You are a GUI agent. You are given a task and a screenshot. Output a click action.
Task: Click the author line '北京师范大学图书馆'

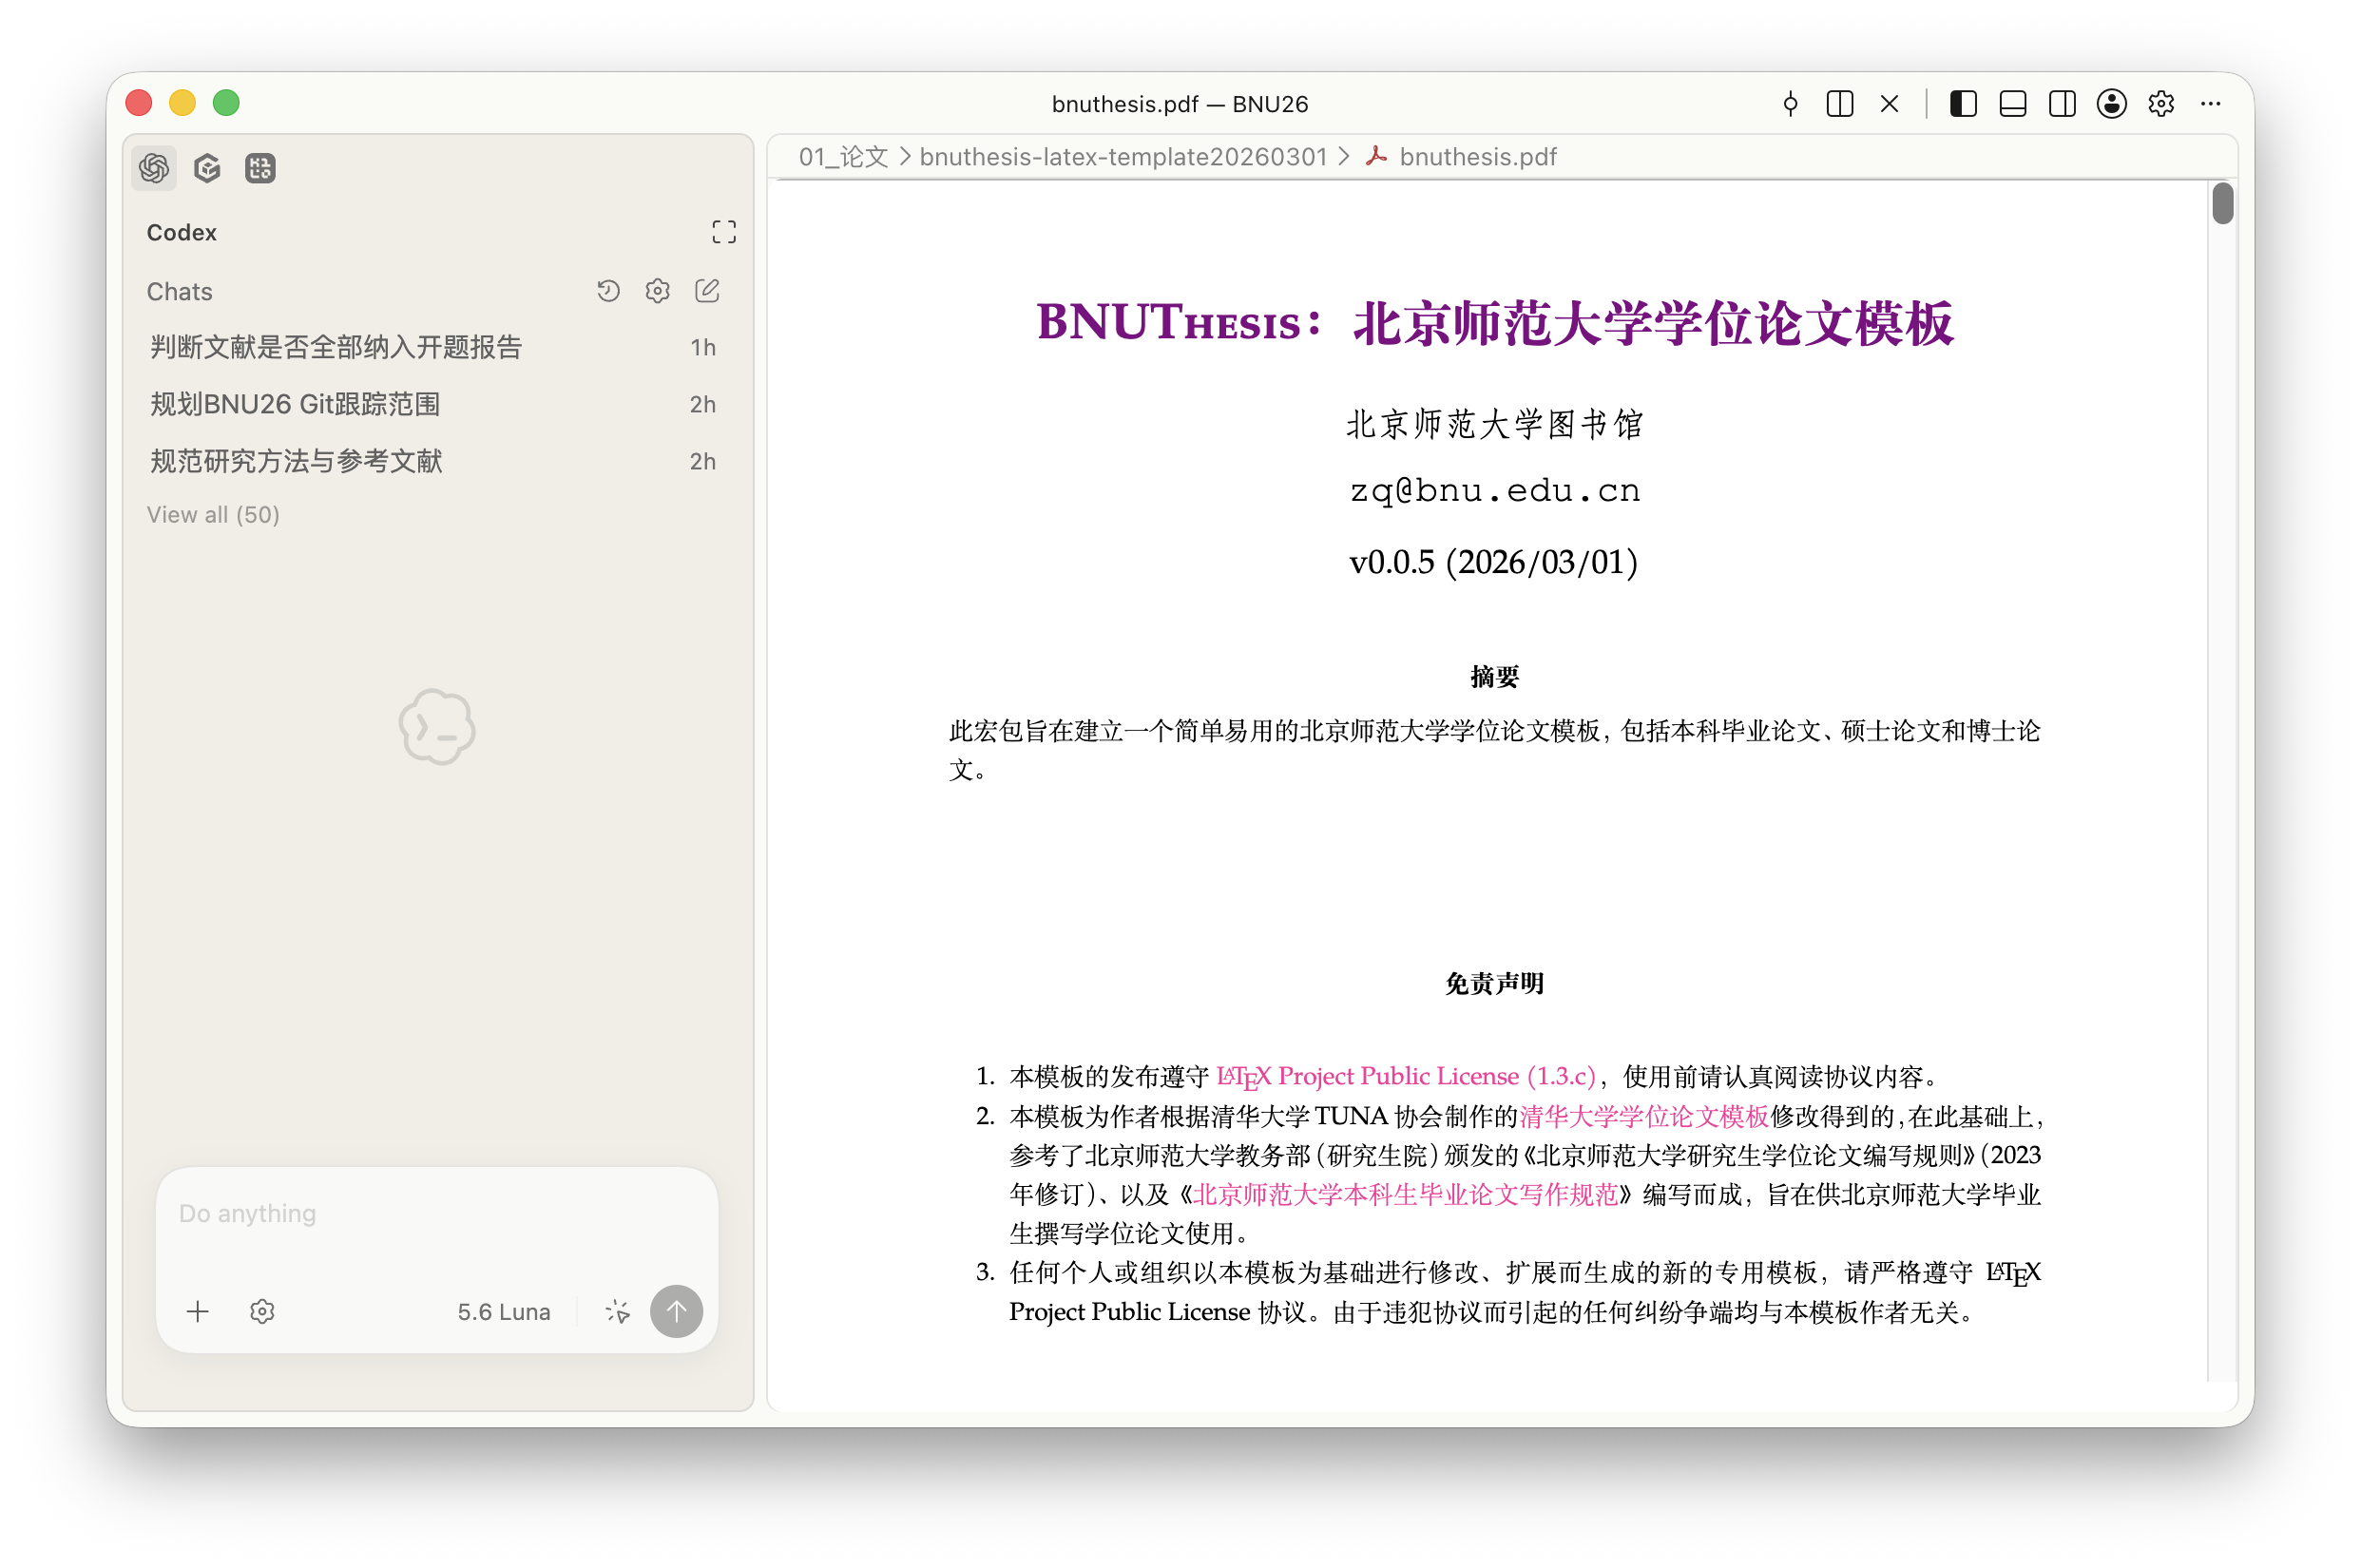(1494, 424)
